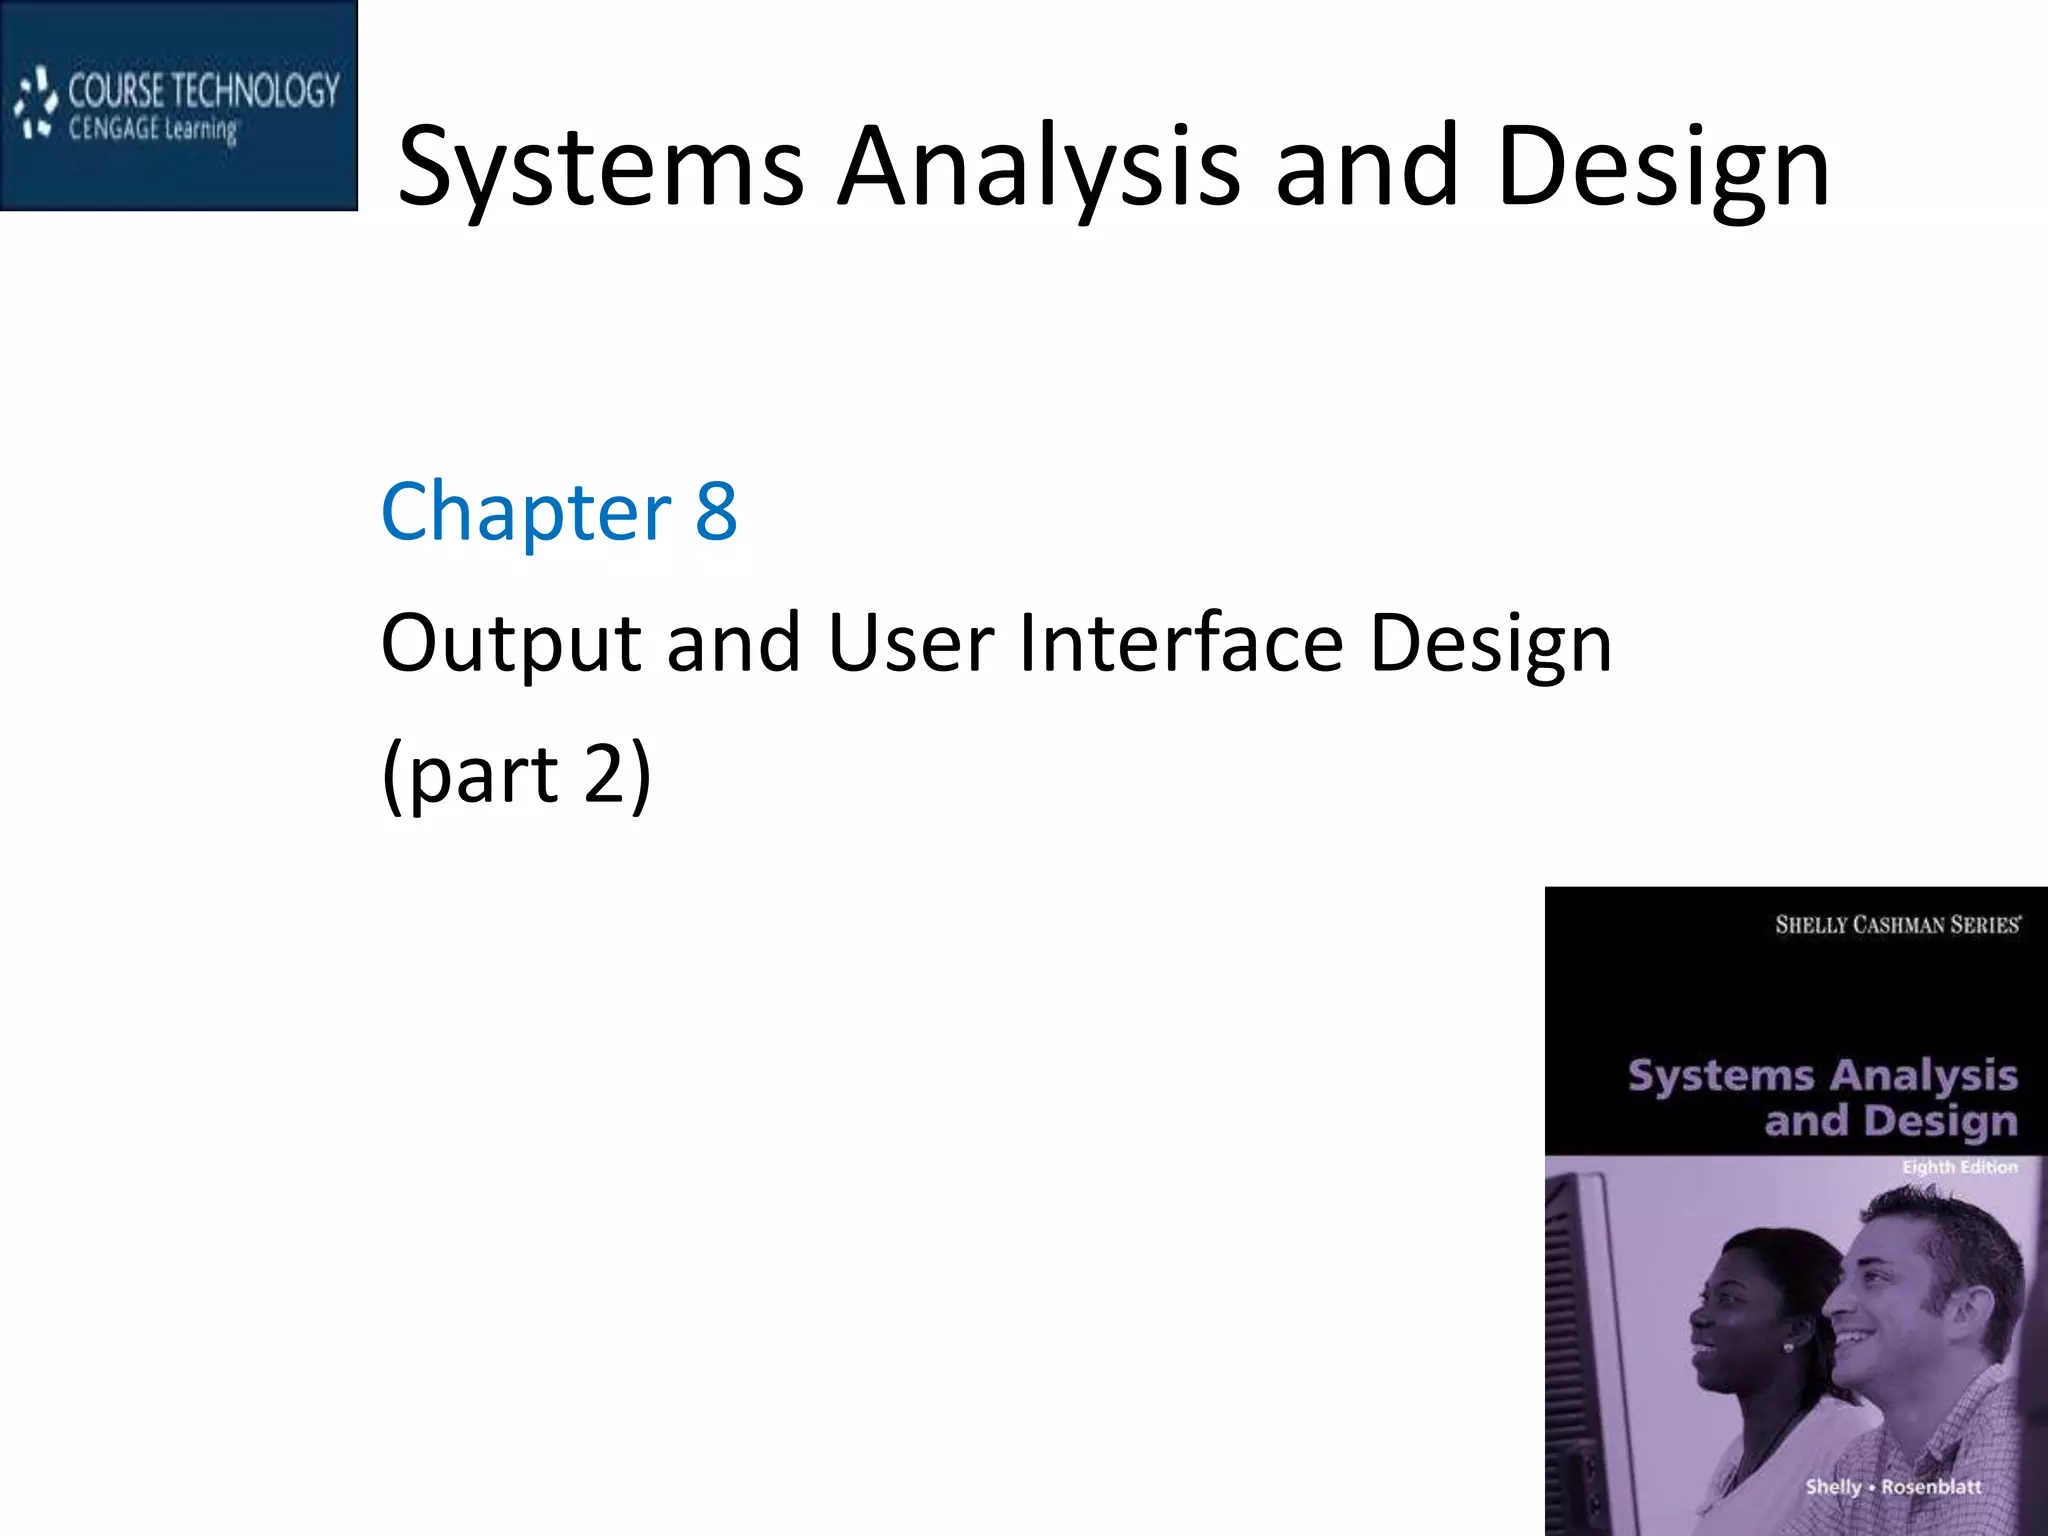The height and width of the screenshot is (1536, 2048).
Task: Click the purple book title on cover
Action: [1822, 1098]
